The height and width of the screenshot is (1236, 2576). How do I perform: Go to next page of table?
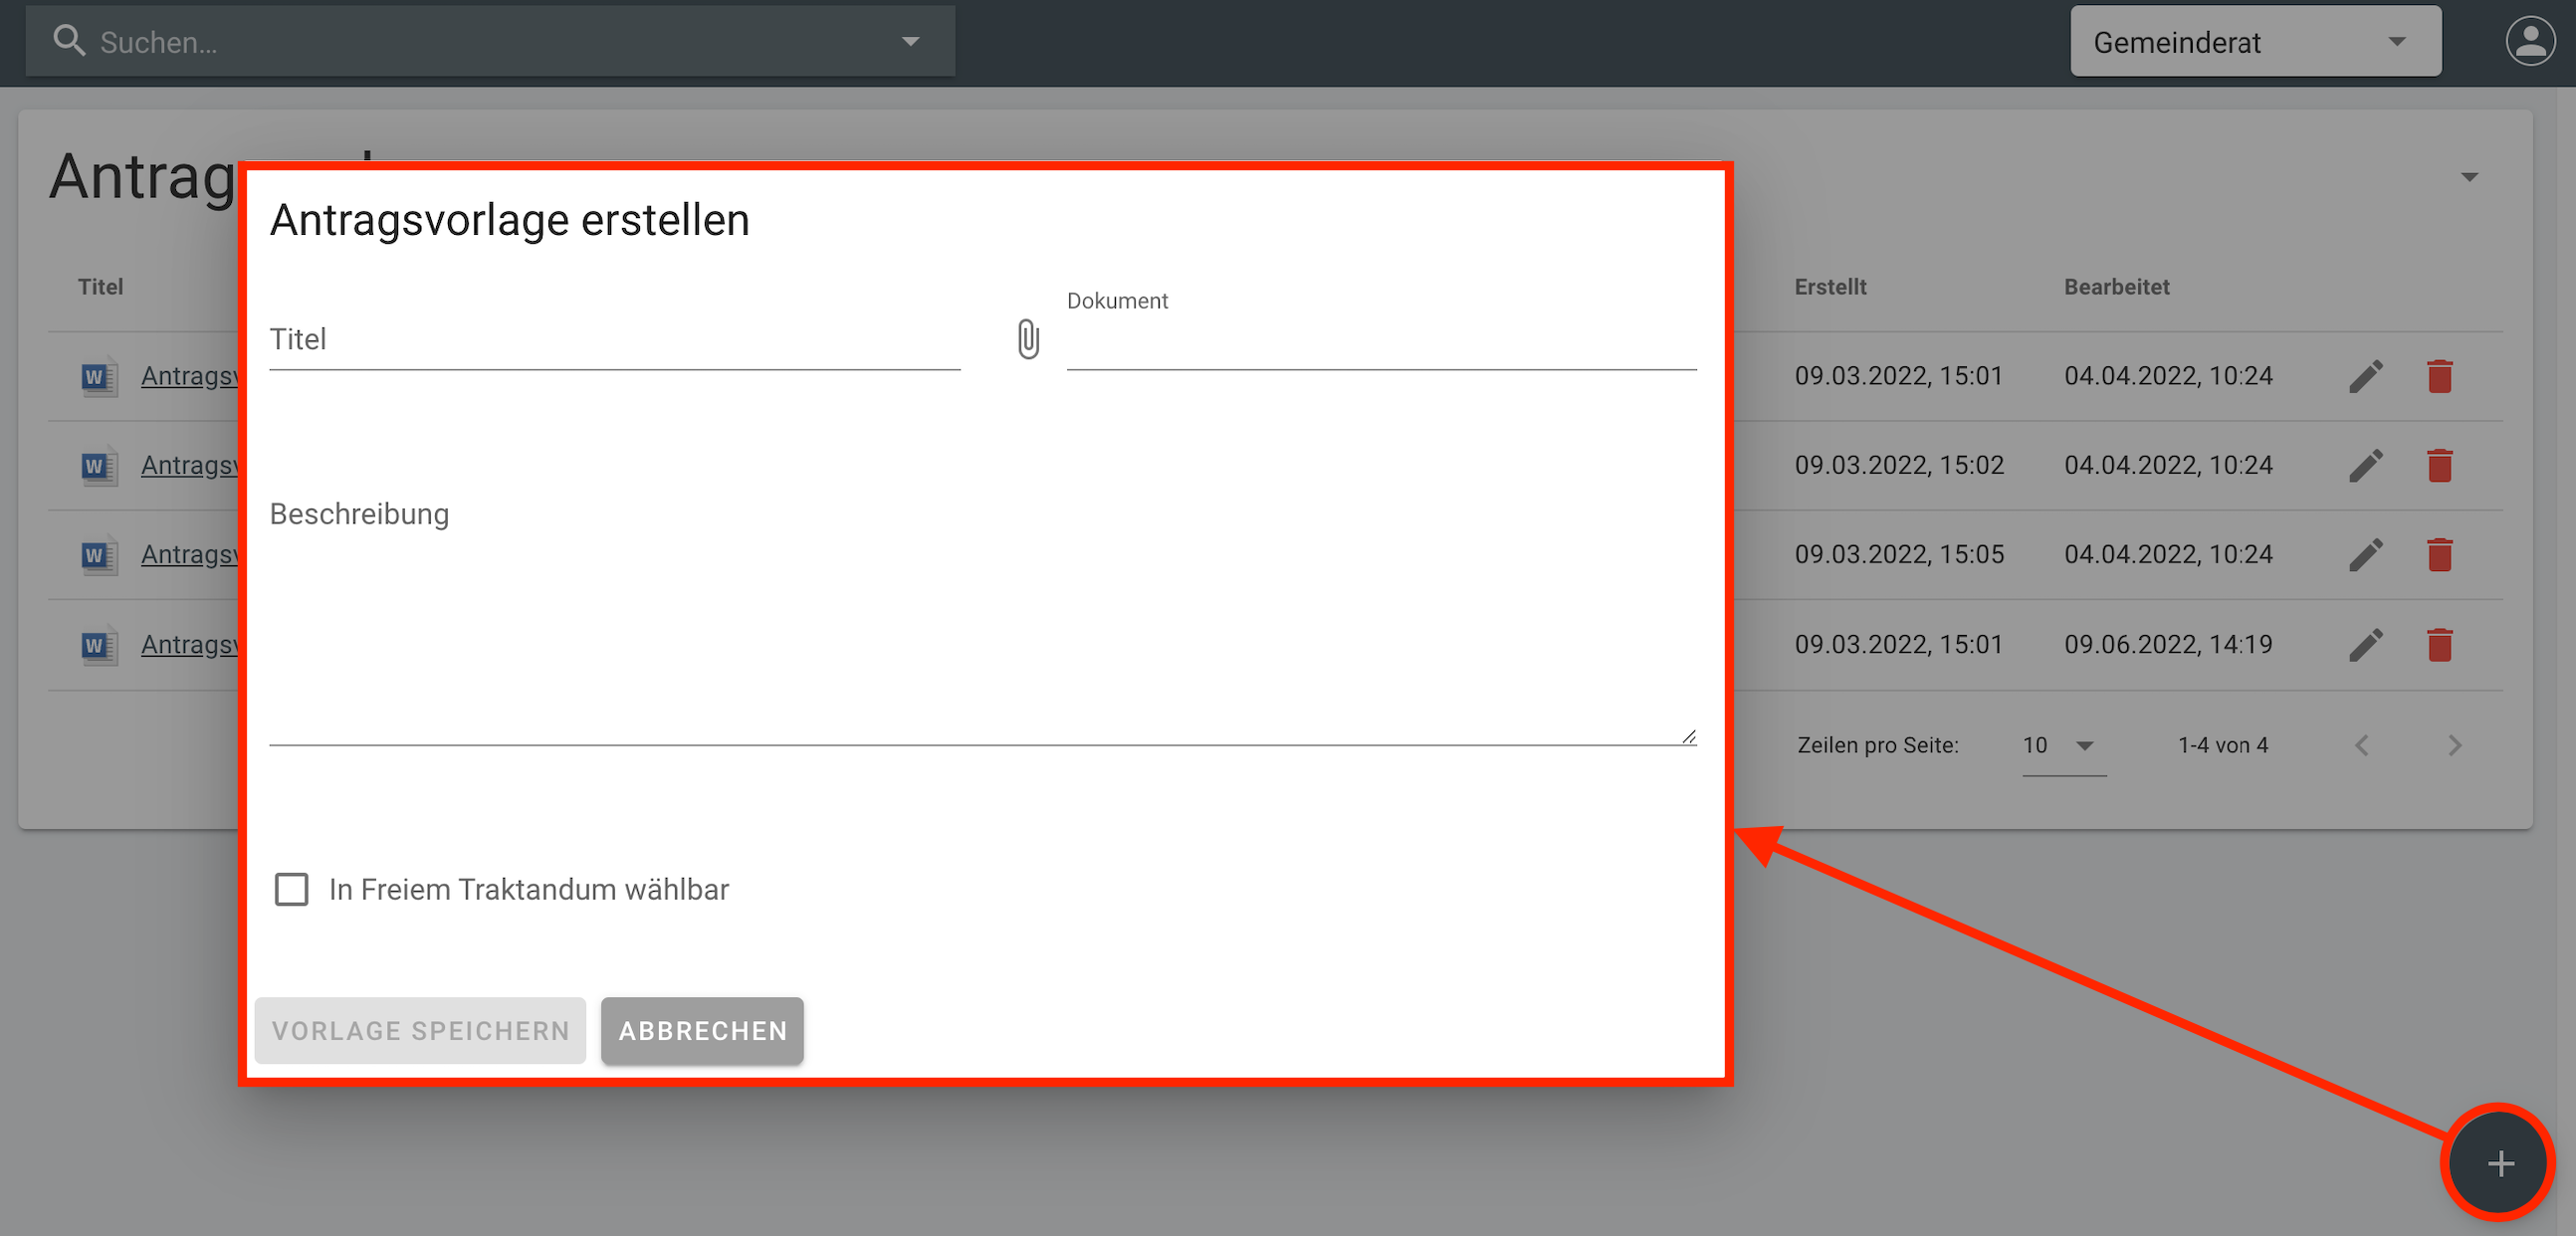pyautogui.click(x=2454, y=746)
